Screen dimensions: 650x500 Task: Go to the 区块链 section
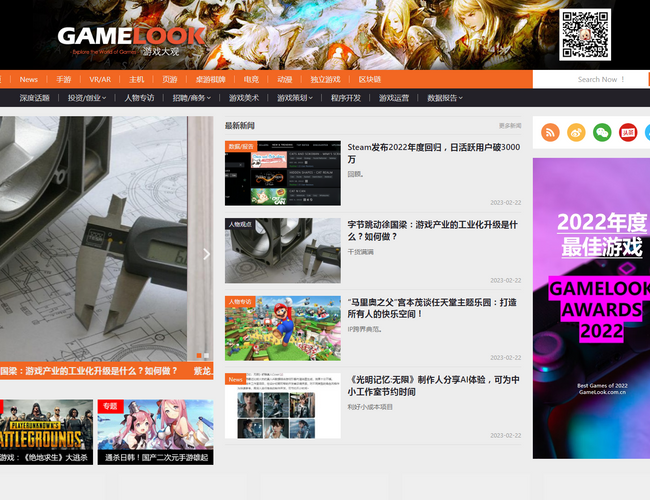[370, 79]
